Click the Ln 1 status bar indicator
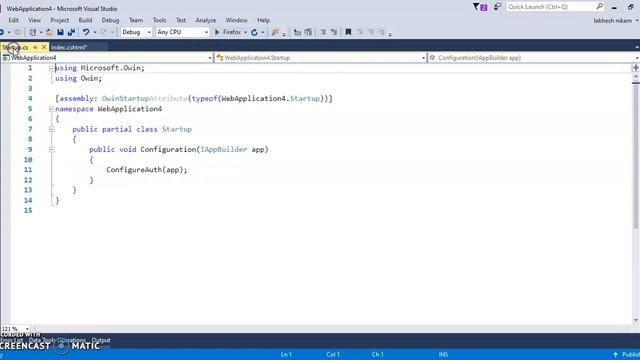The width and height of the screenshot is (640, 360). [x=286, y=354]
